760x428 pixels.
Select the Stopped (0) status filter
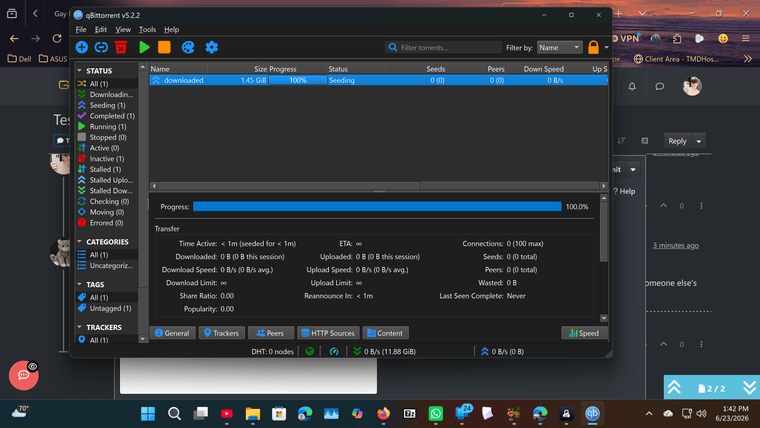point(107,137)
